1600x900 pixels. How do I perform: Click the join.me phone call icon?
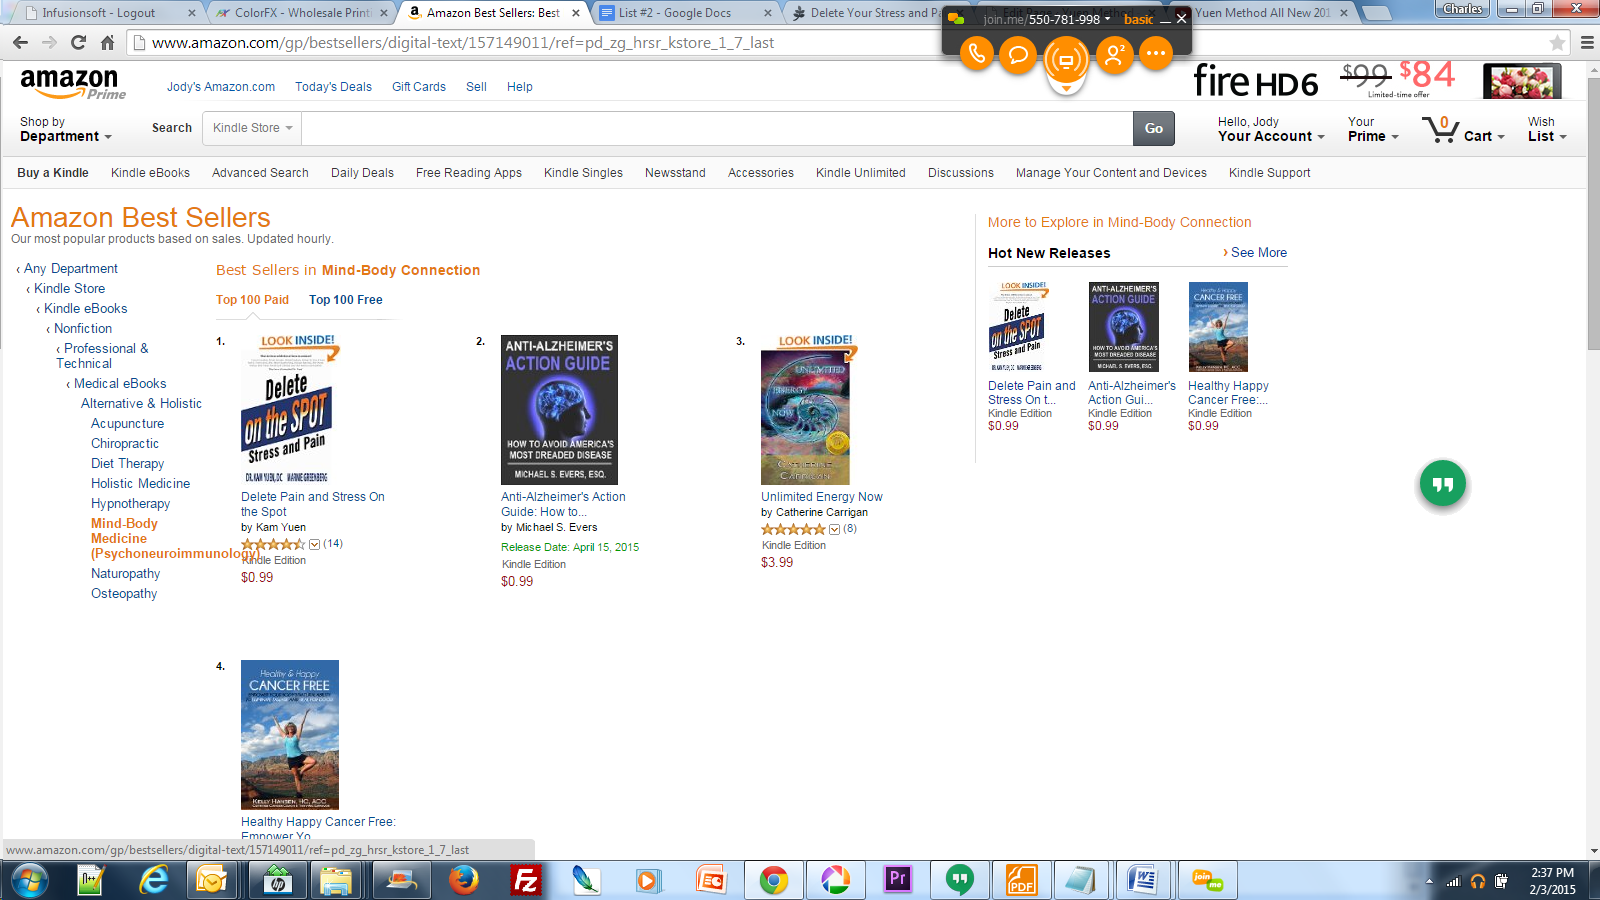click(976, 54)
